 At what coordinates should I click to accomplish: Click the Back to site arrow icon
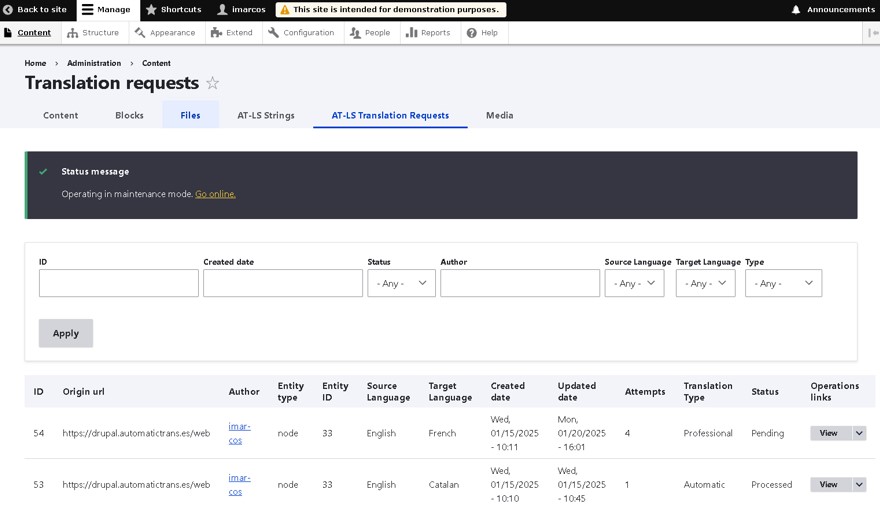(x=8, y=10)
